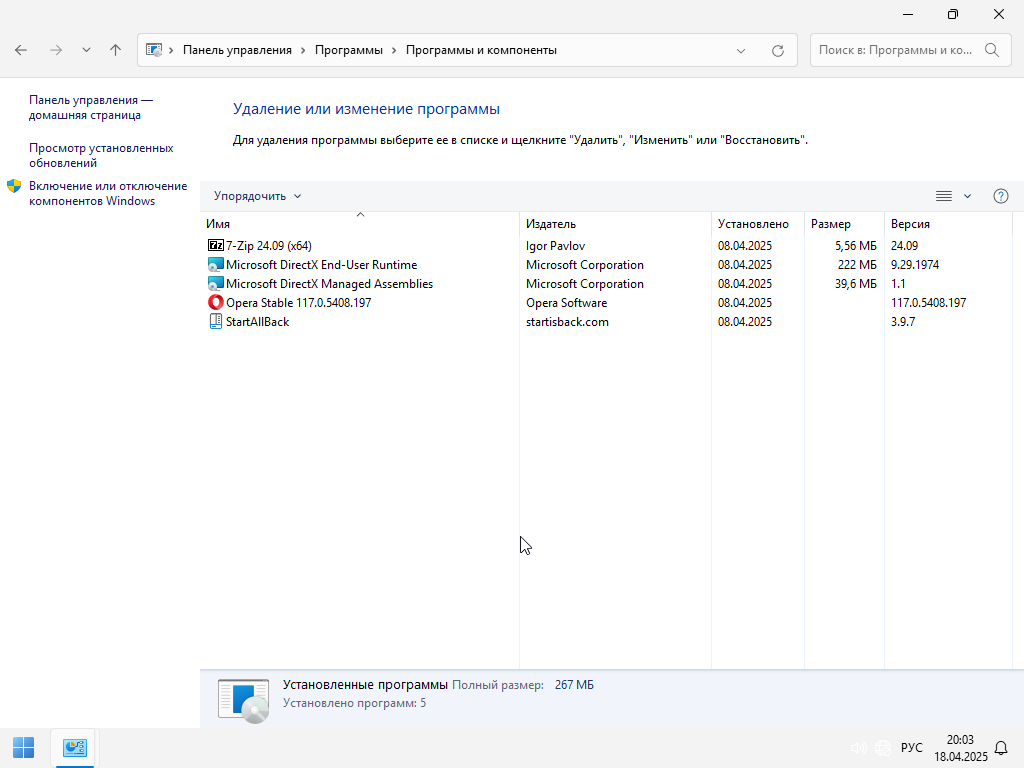Open the notifications bell in the tray
Viewport: 1024px width, 768px height.
click(x=1001, y=748)
